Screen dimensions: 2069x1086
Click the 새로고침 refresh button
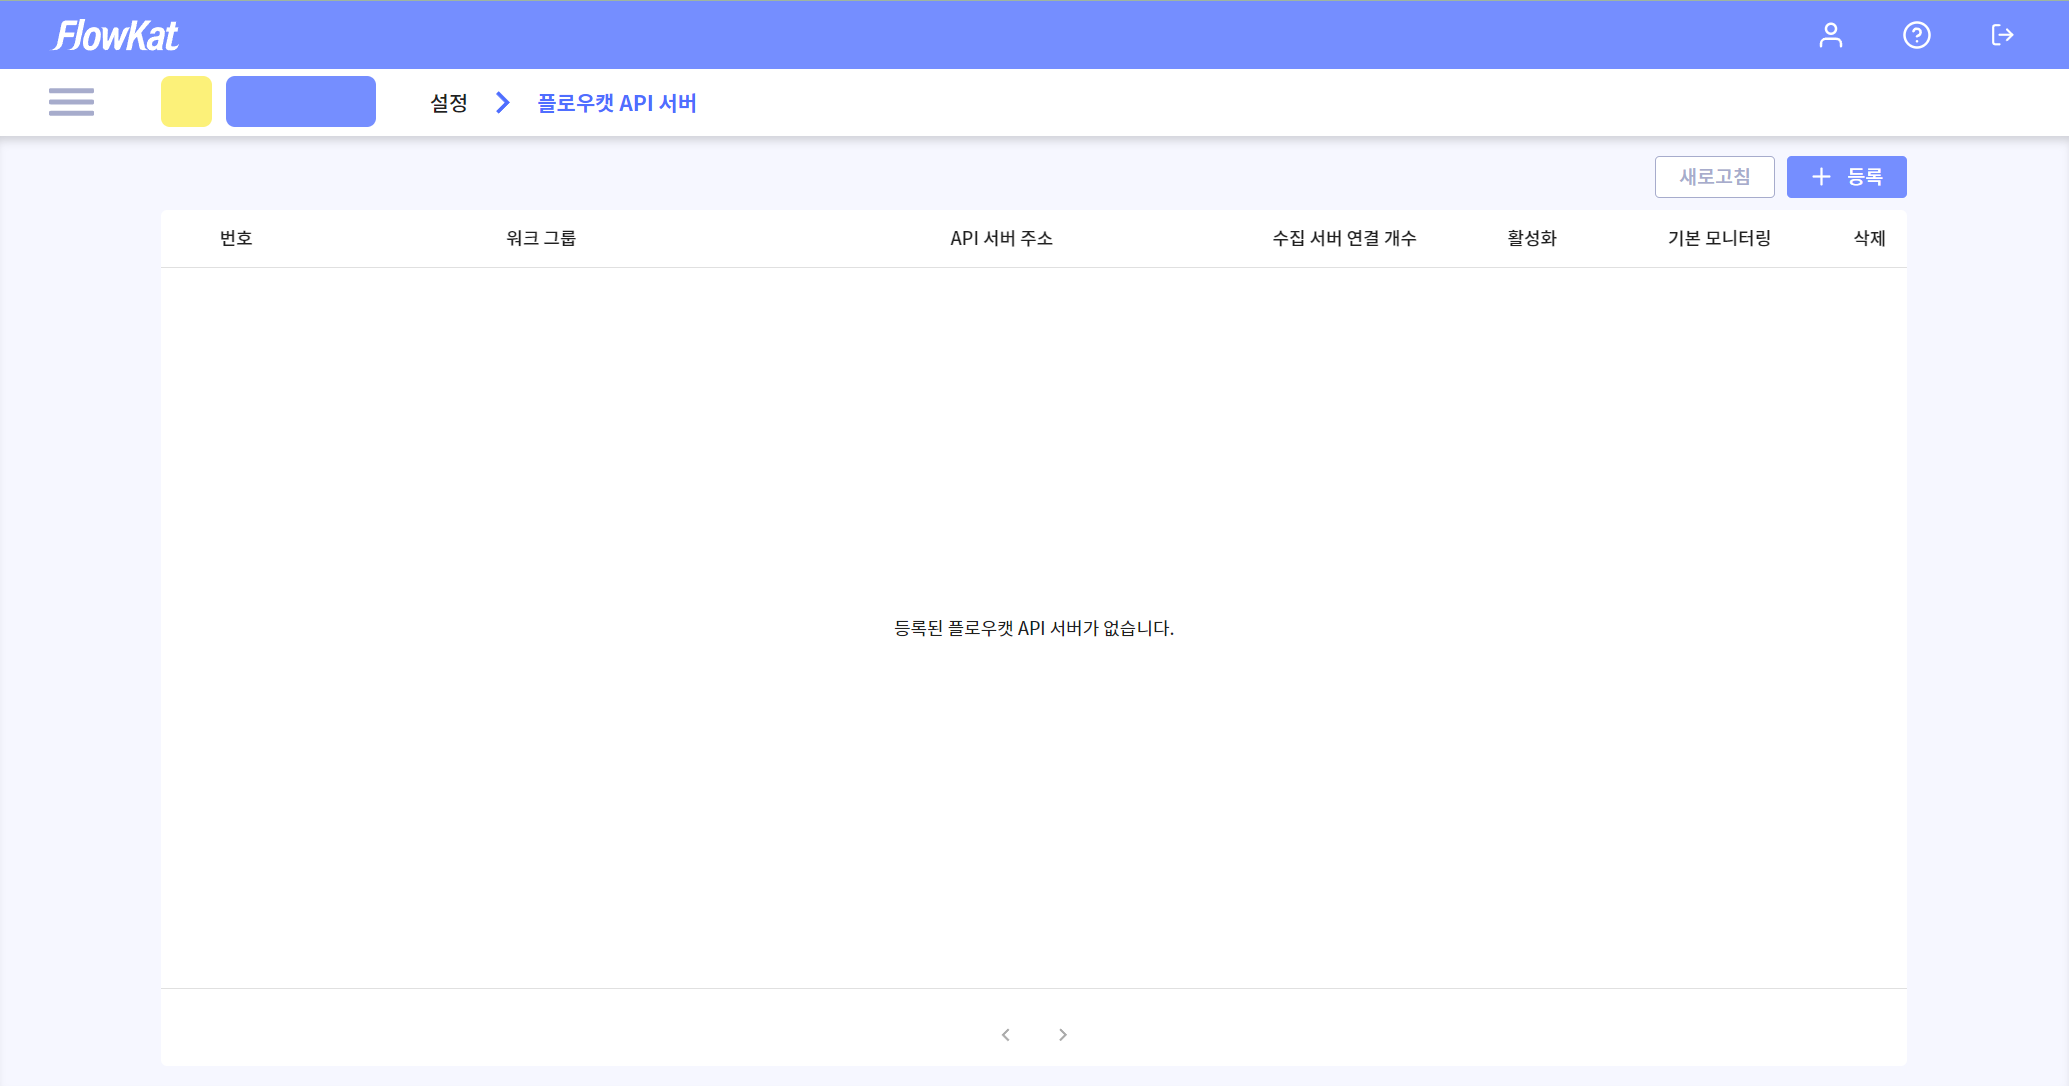[1714, 177]
